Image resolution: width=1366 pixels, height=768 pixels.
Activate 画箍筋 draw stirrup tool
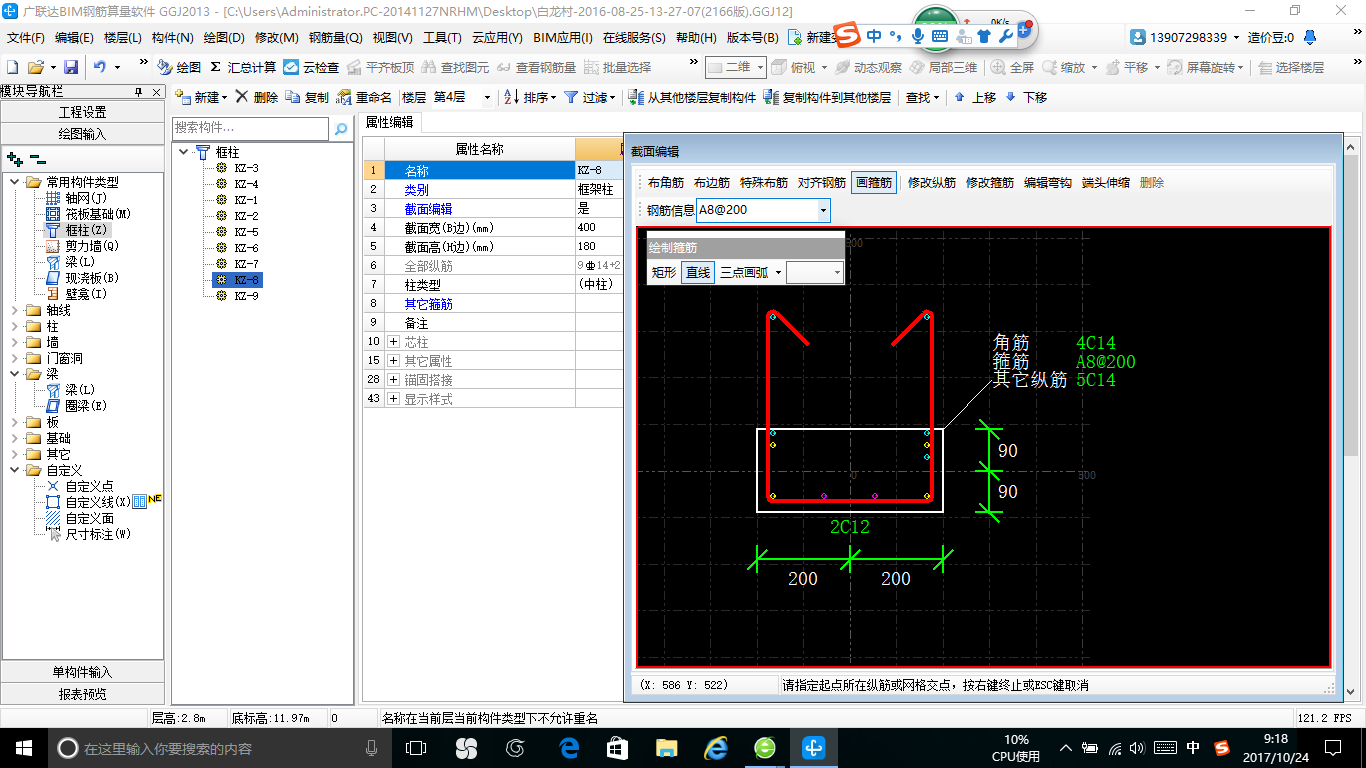[874, 183]
